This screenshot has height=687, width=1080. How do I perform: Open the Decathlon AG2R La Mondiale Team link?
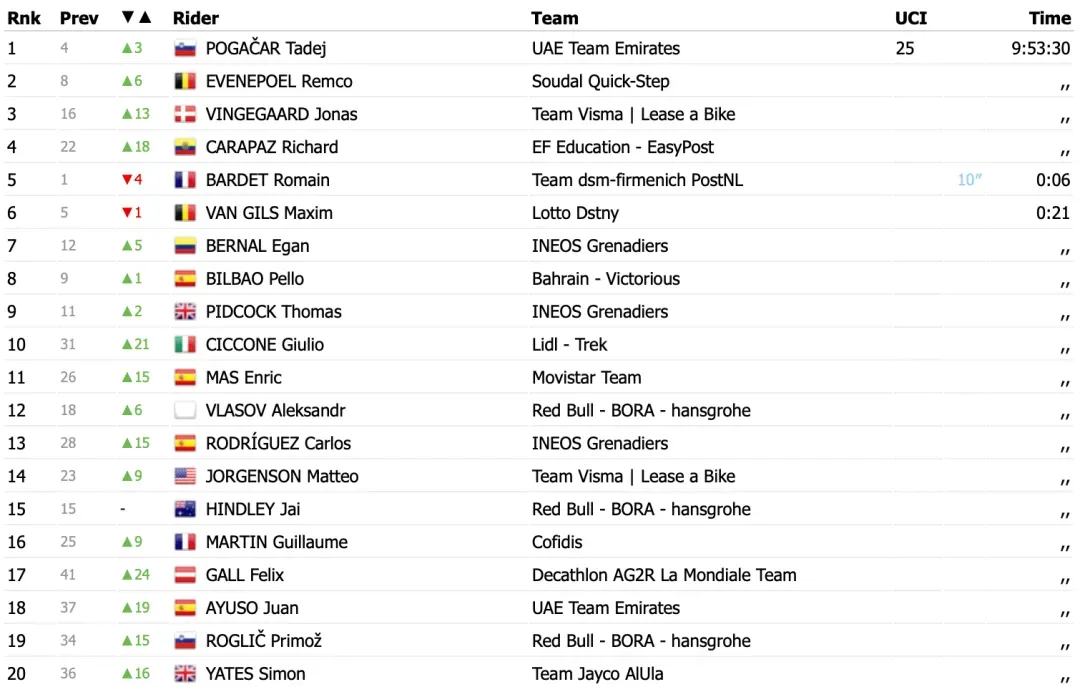pos(664,576)
